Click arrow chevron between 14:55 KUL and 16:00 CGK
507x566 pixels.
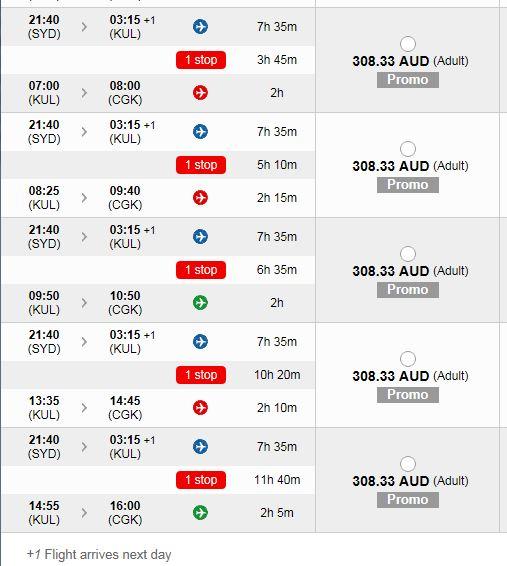pyautogui.click(x=84, y=513)
